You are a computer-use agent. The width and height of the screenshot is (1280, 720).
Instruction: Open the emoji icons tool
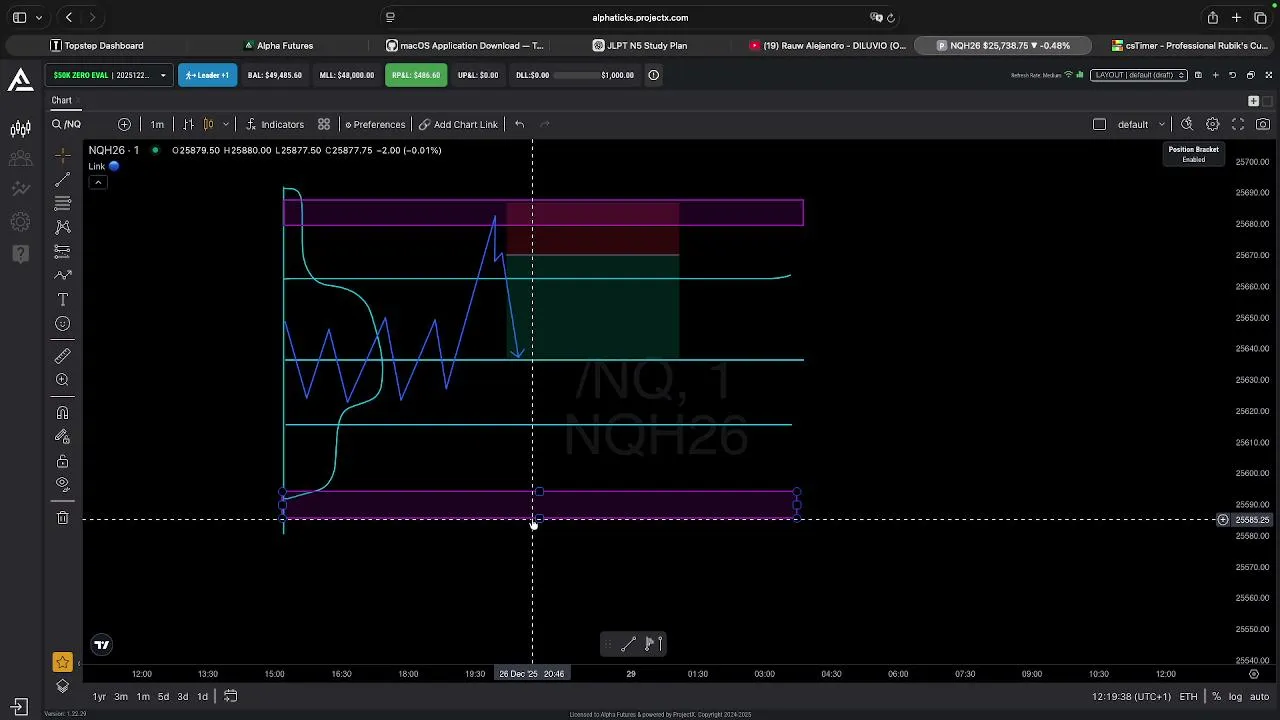click(x=62, y=324)
